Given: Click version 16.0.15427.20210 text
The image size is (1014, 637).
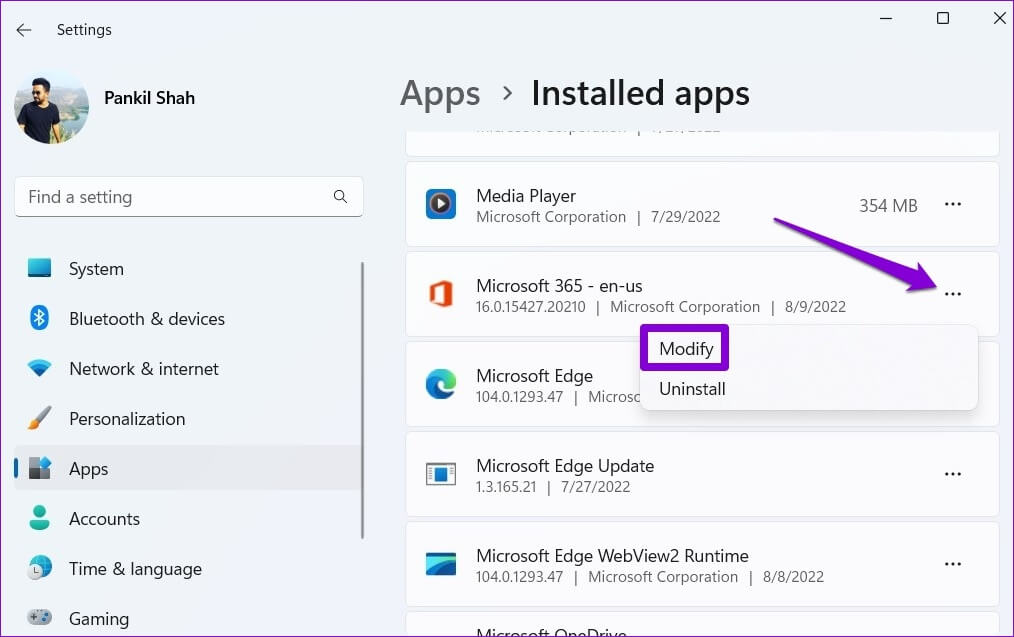Looking at the screenshot, I should point(530,307).
